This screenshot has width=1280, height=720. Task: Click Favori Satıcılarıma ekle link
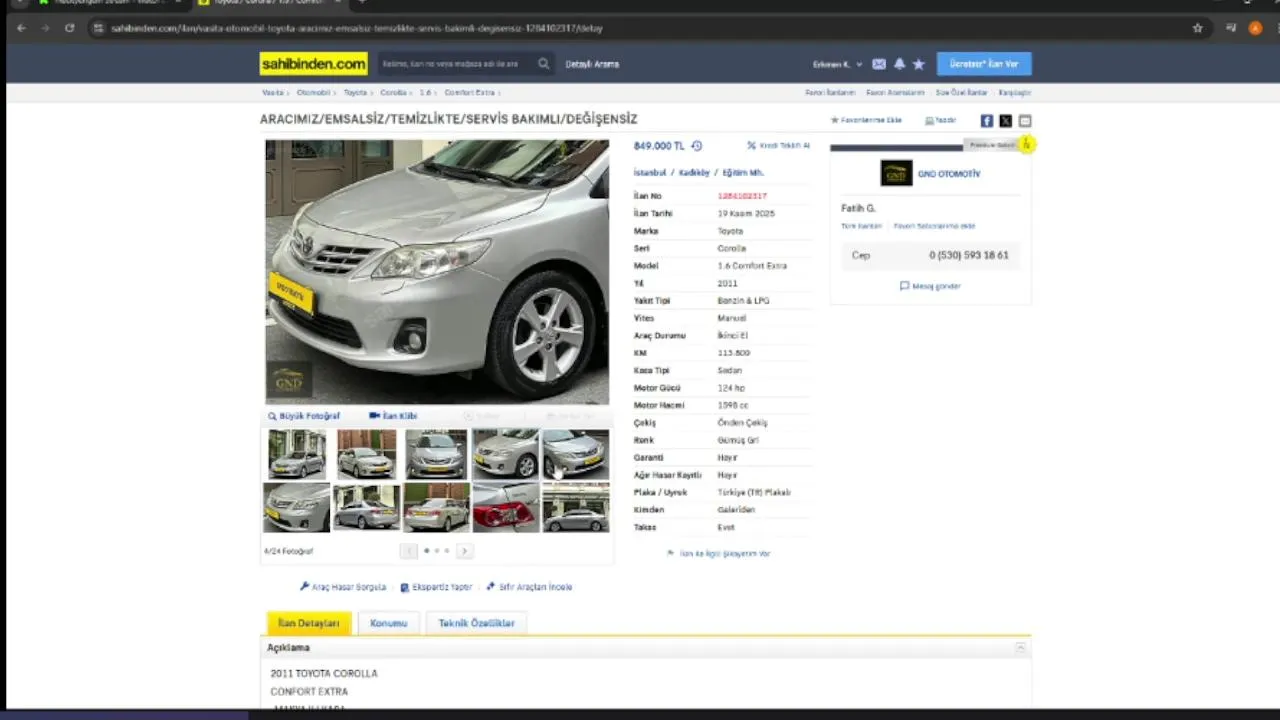coord(934,226)
